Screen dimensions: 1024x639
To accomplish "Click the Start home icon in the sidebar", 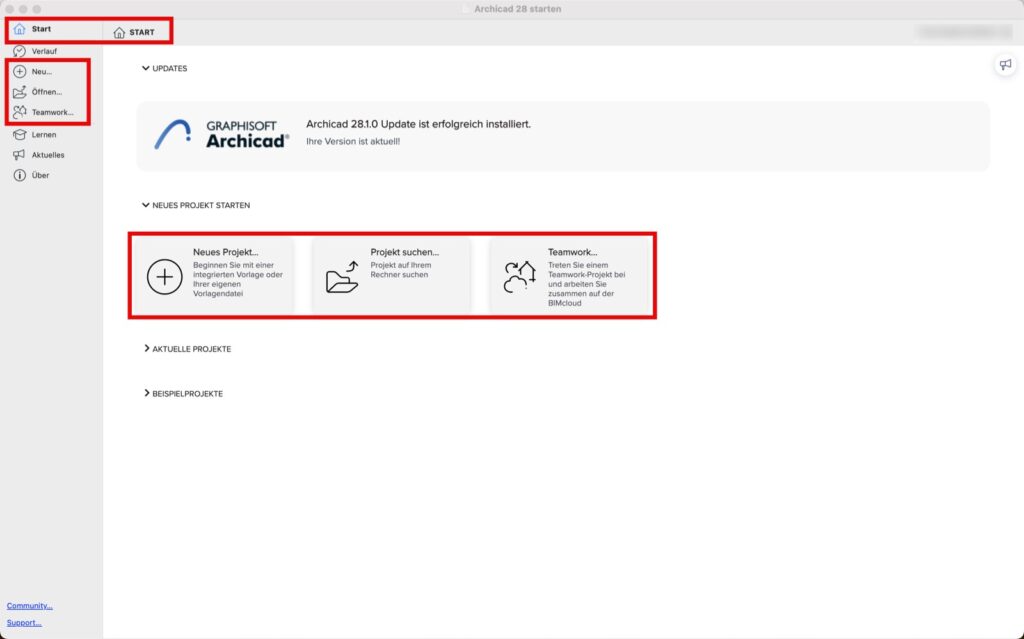I will click(x=20, y=29).
